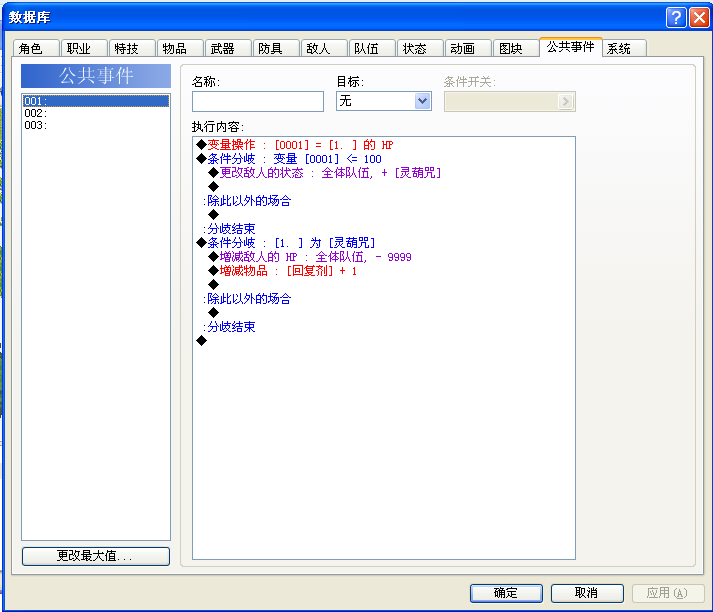The height and width of the screenshot is (612, 713).
Task: Open the 状态 tab
Action: (420, 48)
